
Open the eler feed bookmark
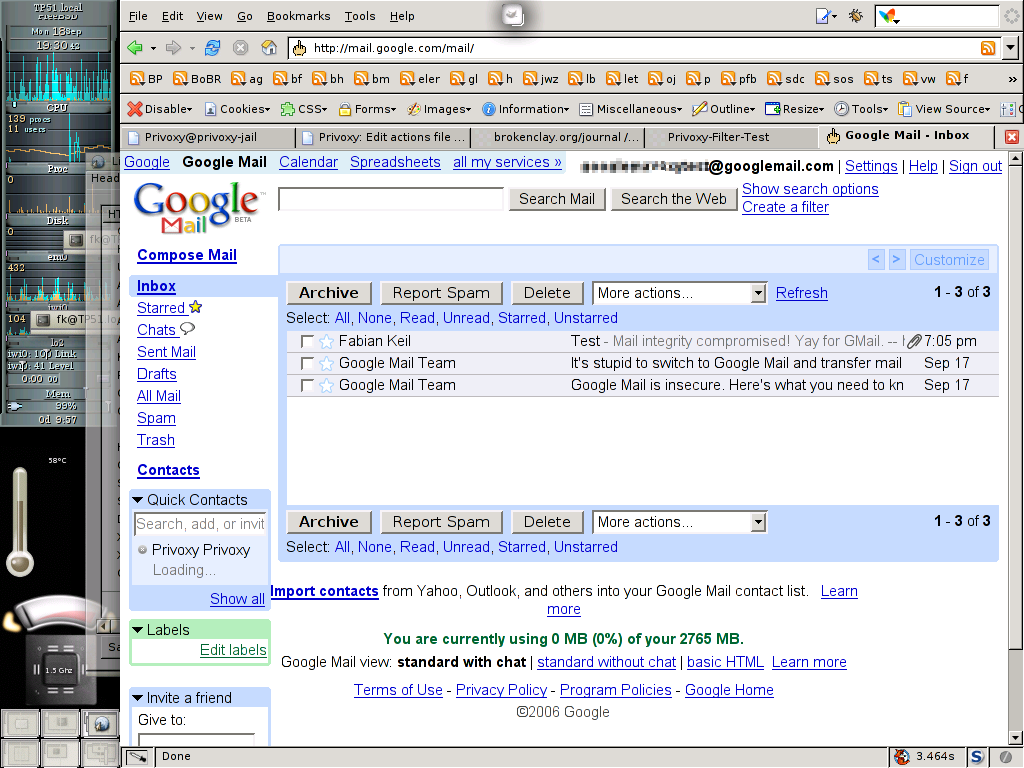420,79
